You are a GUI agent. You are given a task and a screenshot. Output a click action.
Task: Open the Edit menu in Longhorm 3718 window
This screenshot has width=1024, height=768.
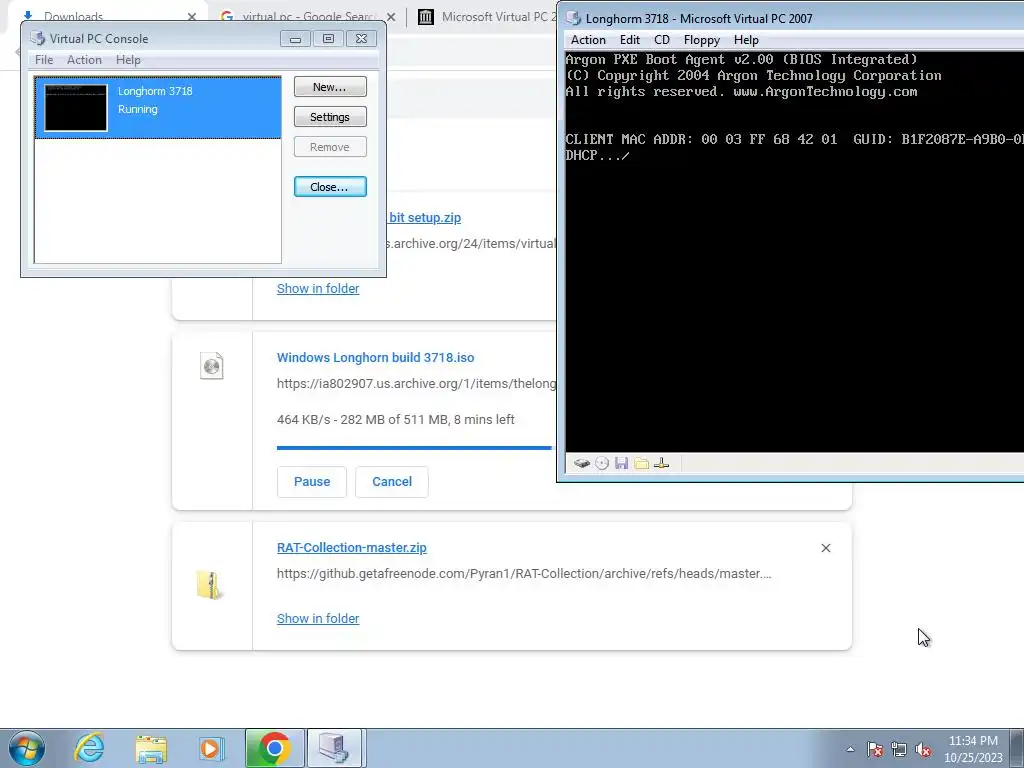630,40
